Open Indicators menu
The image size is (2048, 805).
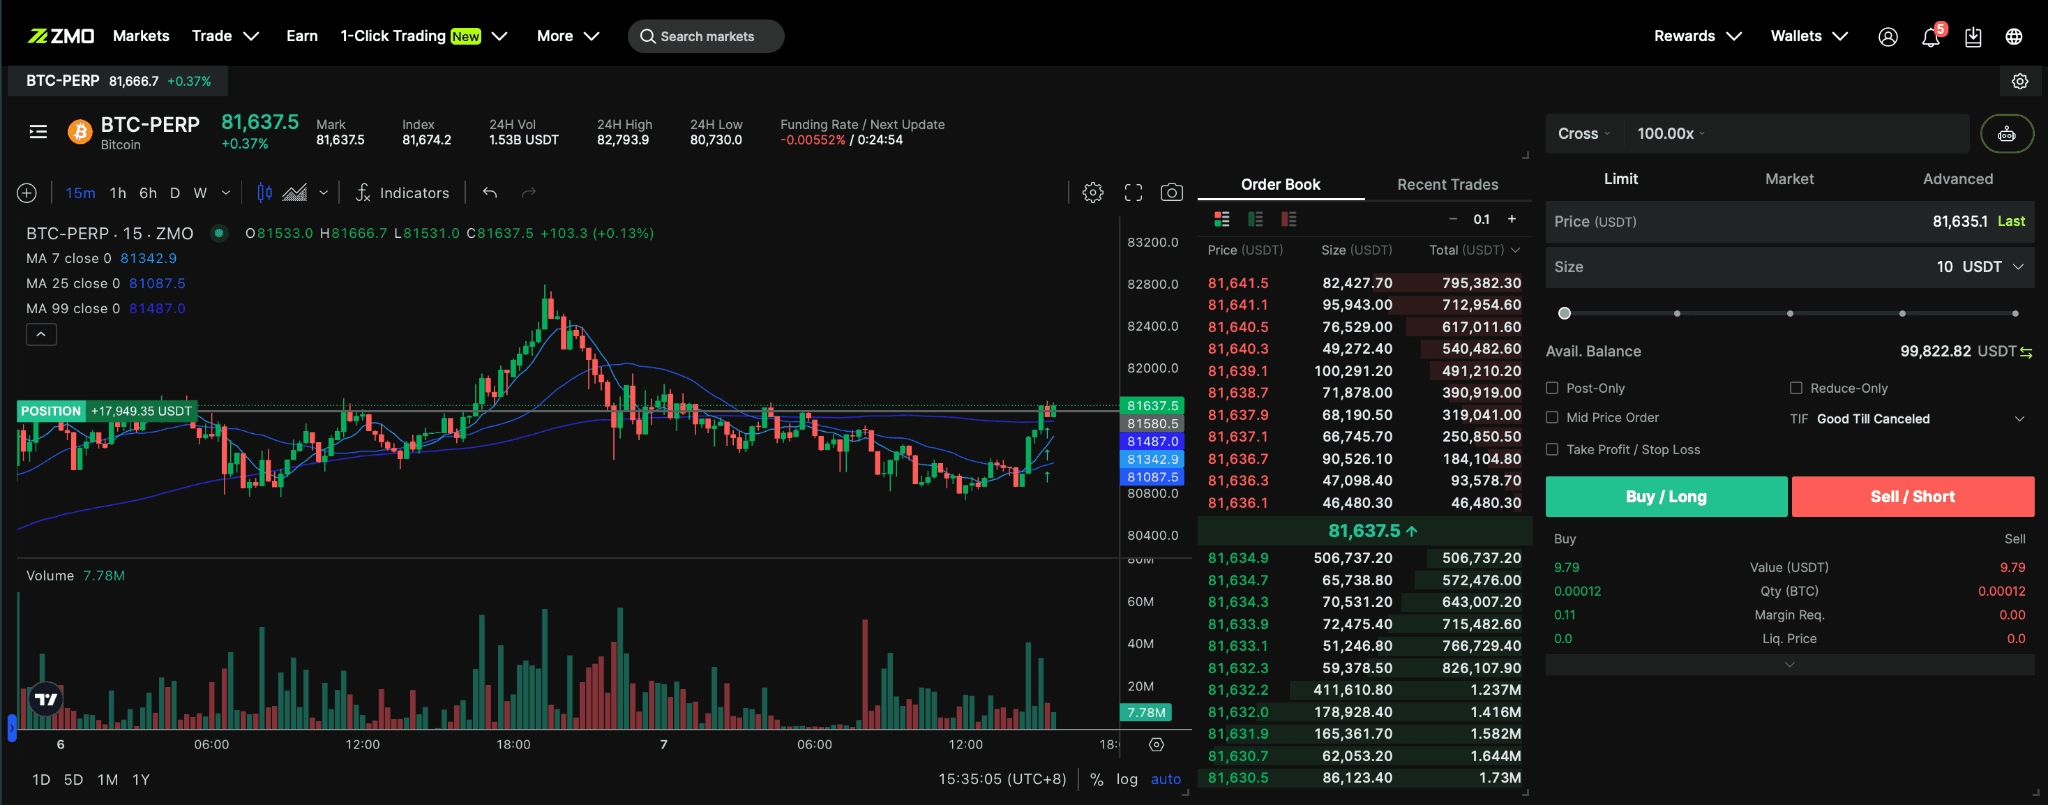tap(403, 193)
